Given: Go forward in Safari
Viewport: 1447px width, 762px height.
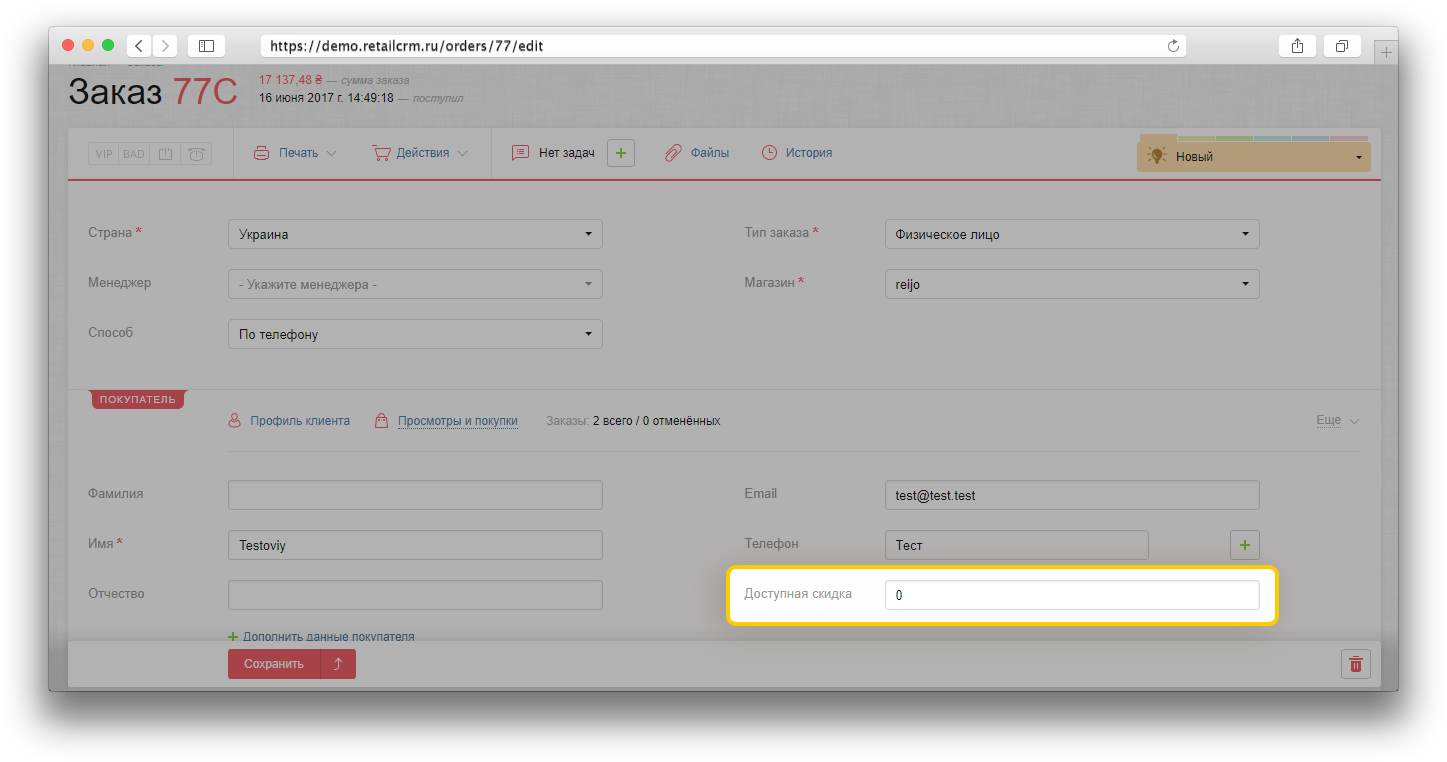Looking at the screenshot, I should coord(165,46).
